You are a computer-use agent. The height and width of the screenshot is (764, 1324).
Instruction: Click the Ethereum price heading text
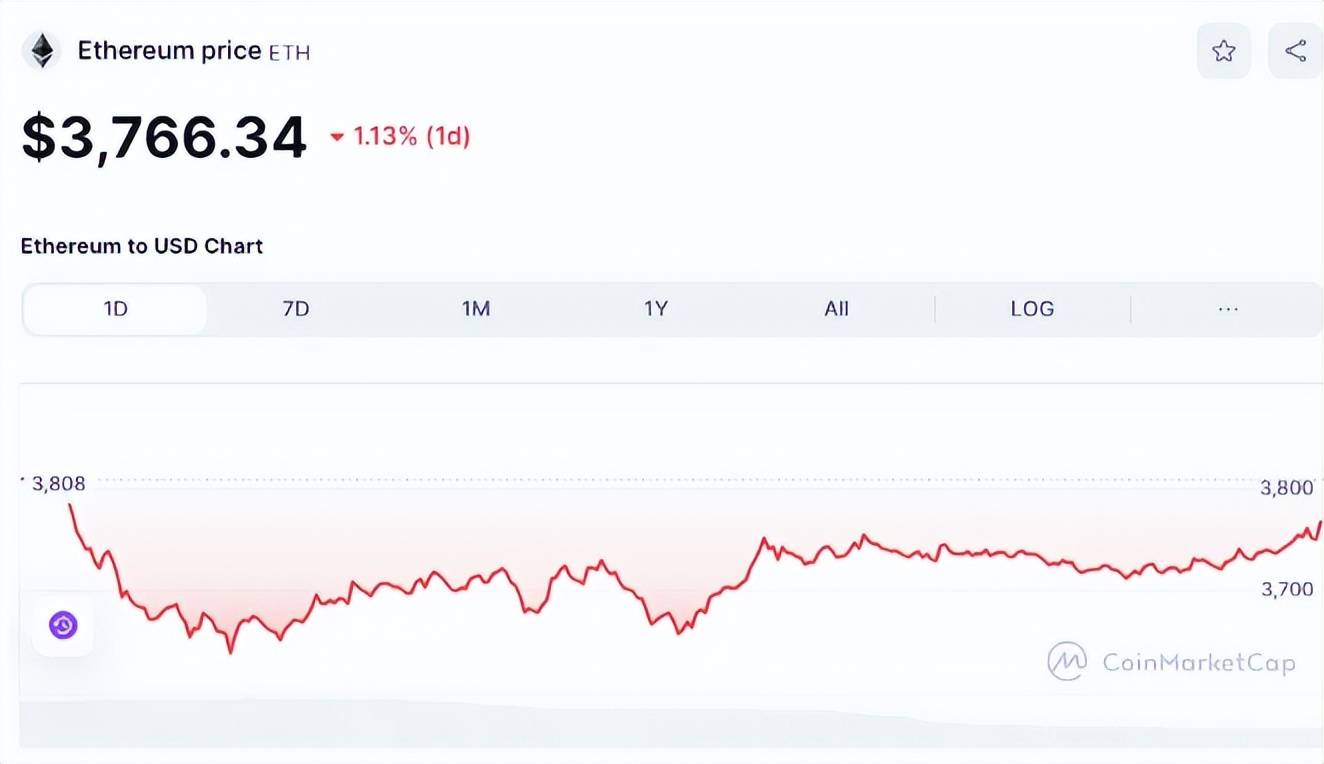(169, 51)
